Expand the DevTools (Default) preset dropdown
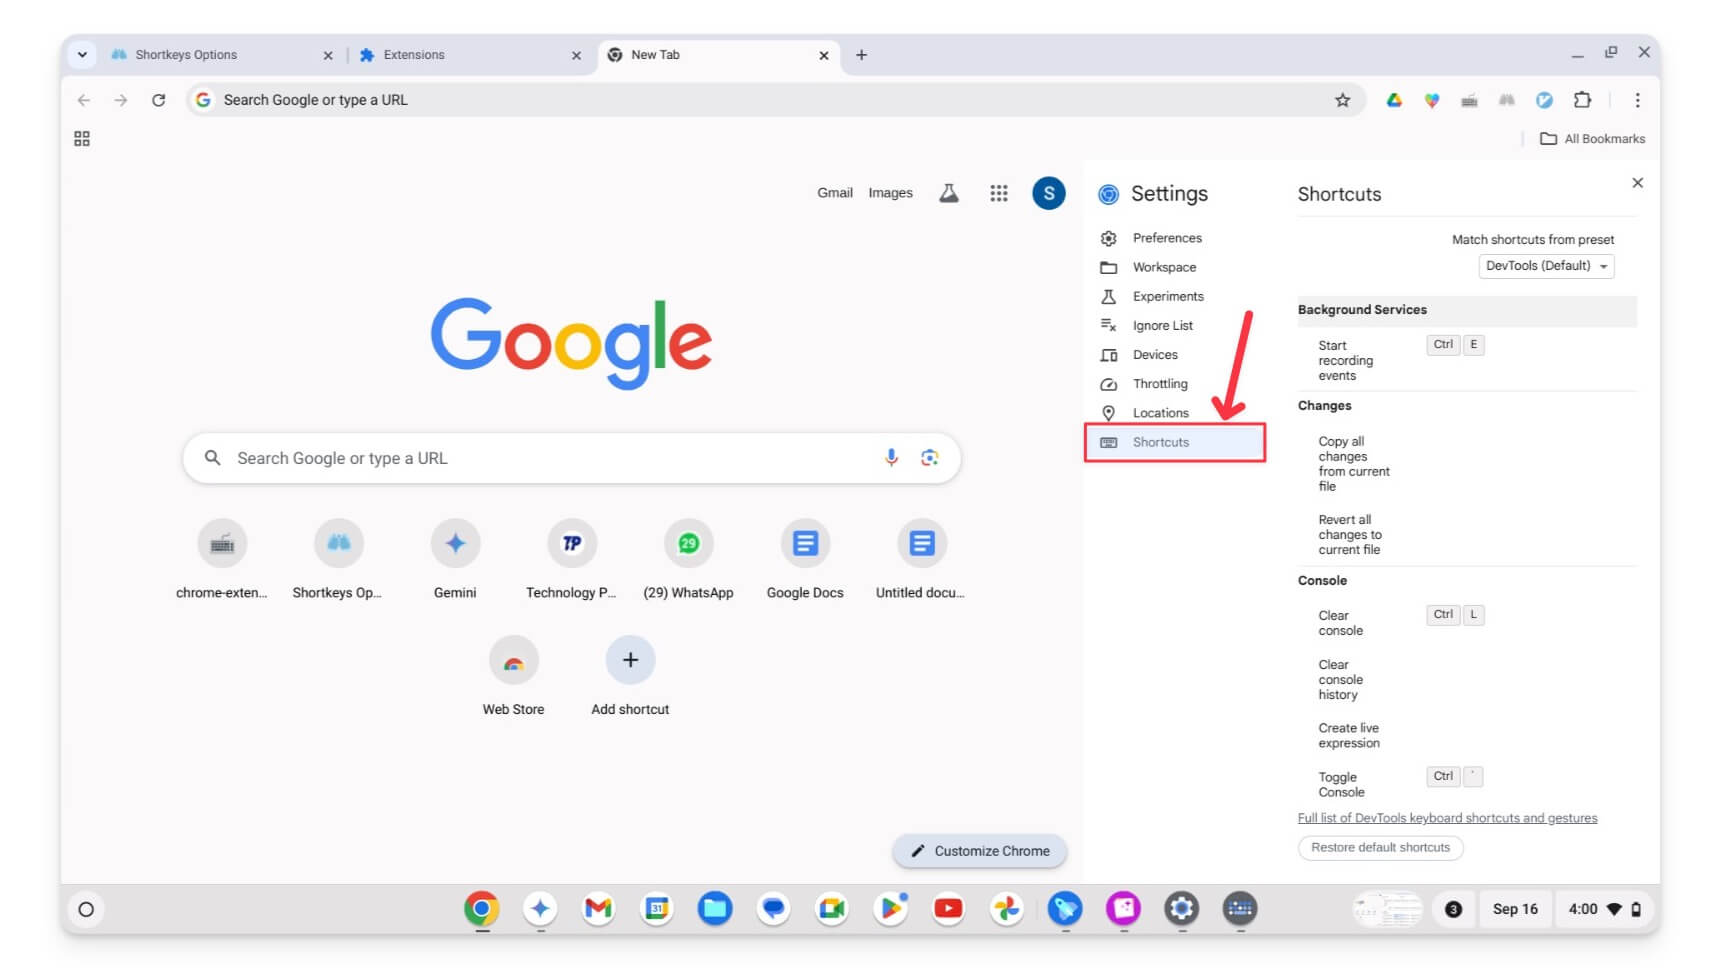 pyautogui.click(x=1546, y=266)
